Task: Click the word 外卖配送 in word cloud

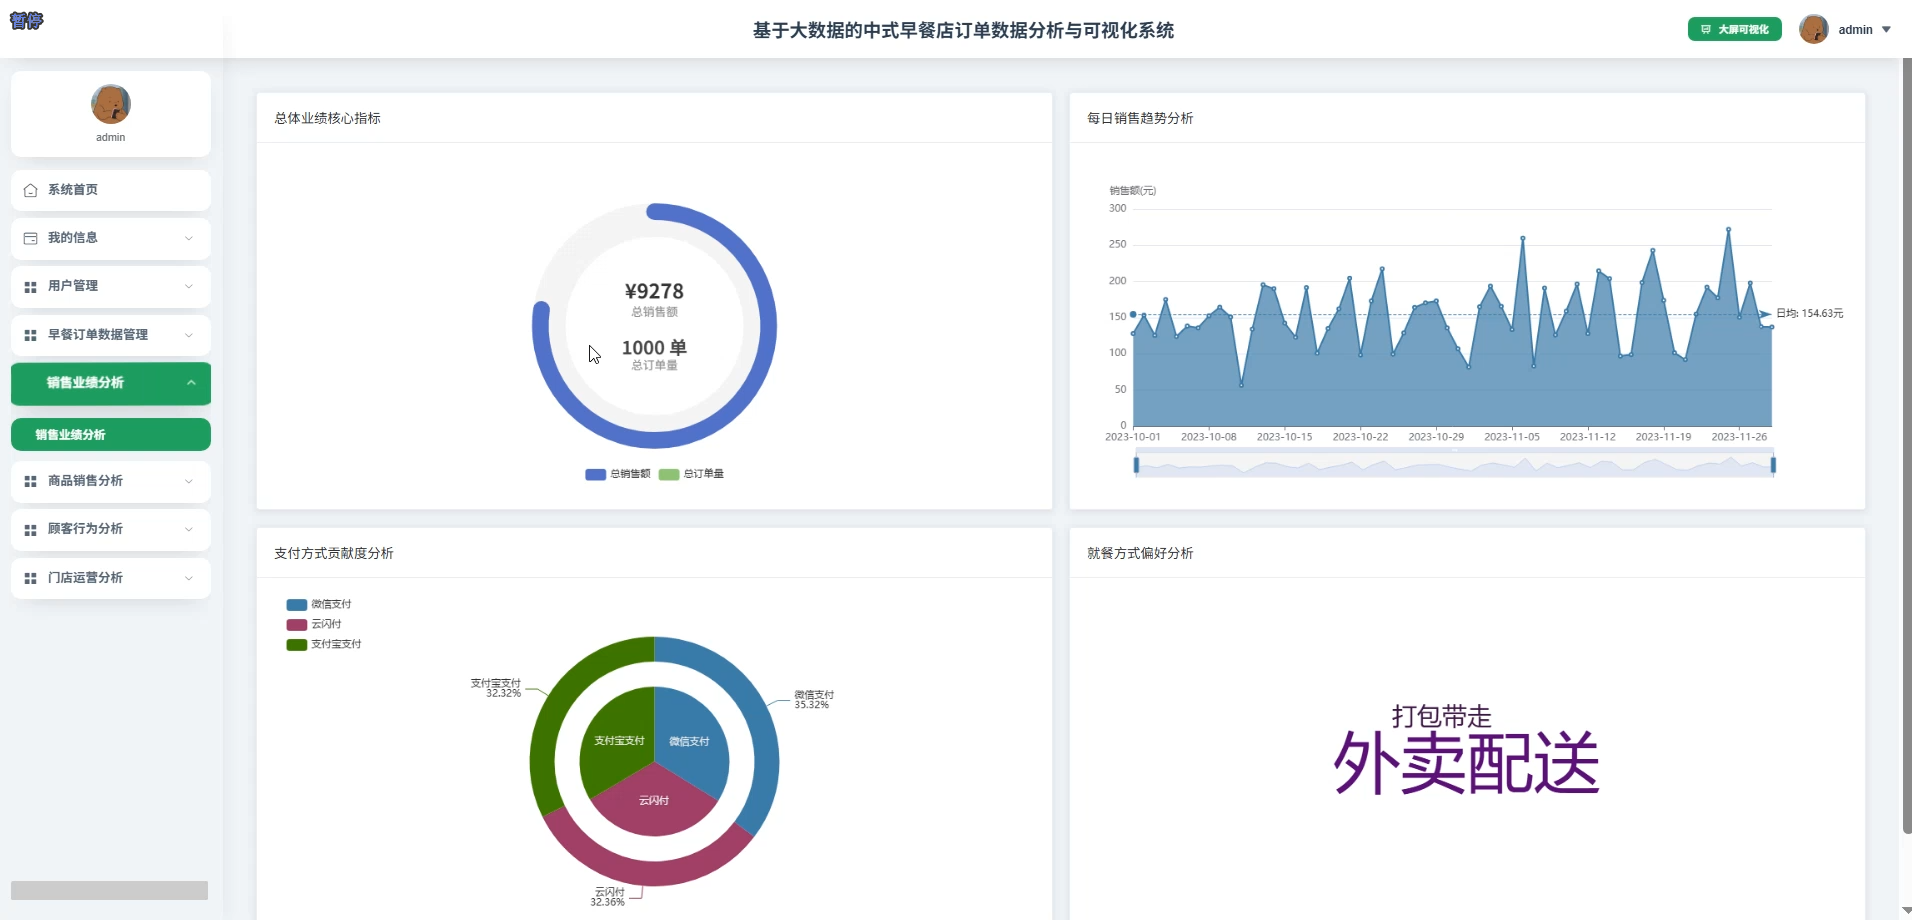Action: (x=1466, y=763)
